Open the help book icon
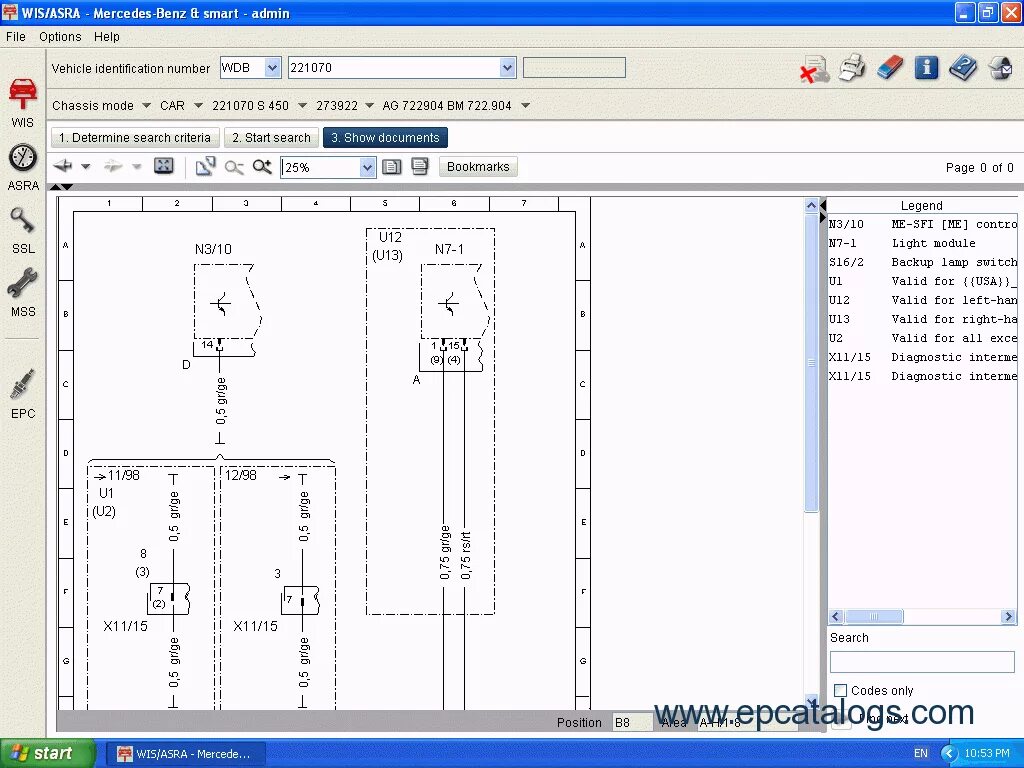Screen dimensions: 1024x768 [x=963, y=68]
